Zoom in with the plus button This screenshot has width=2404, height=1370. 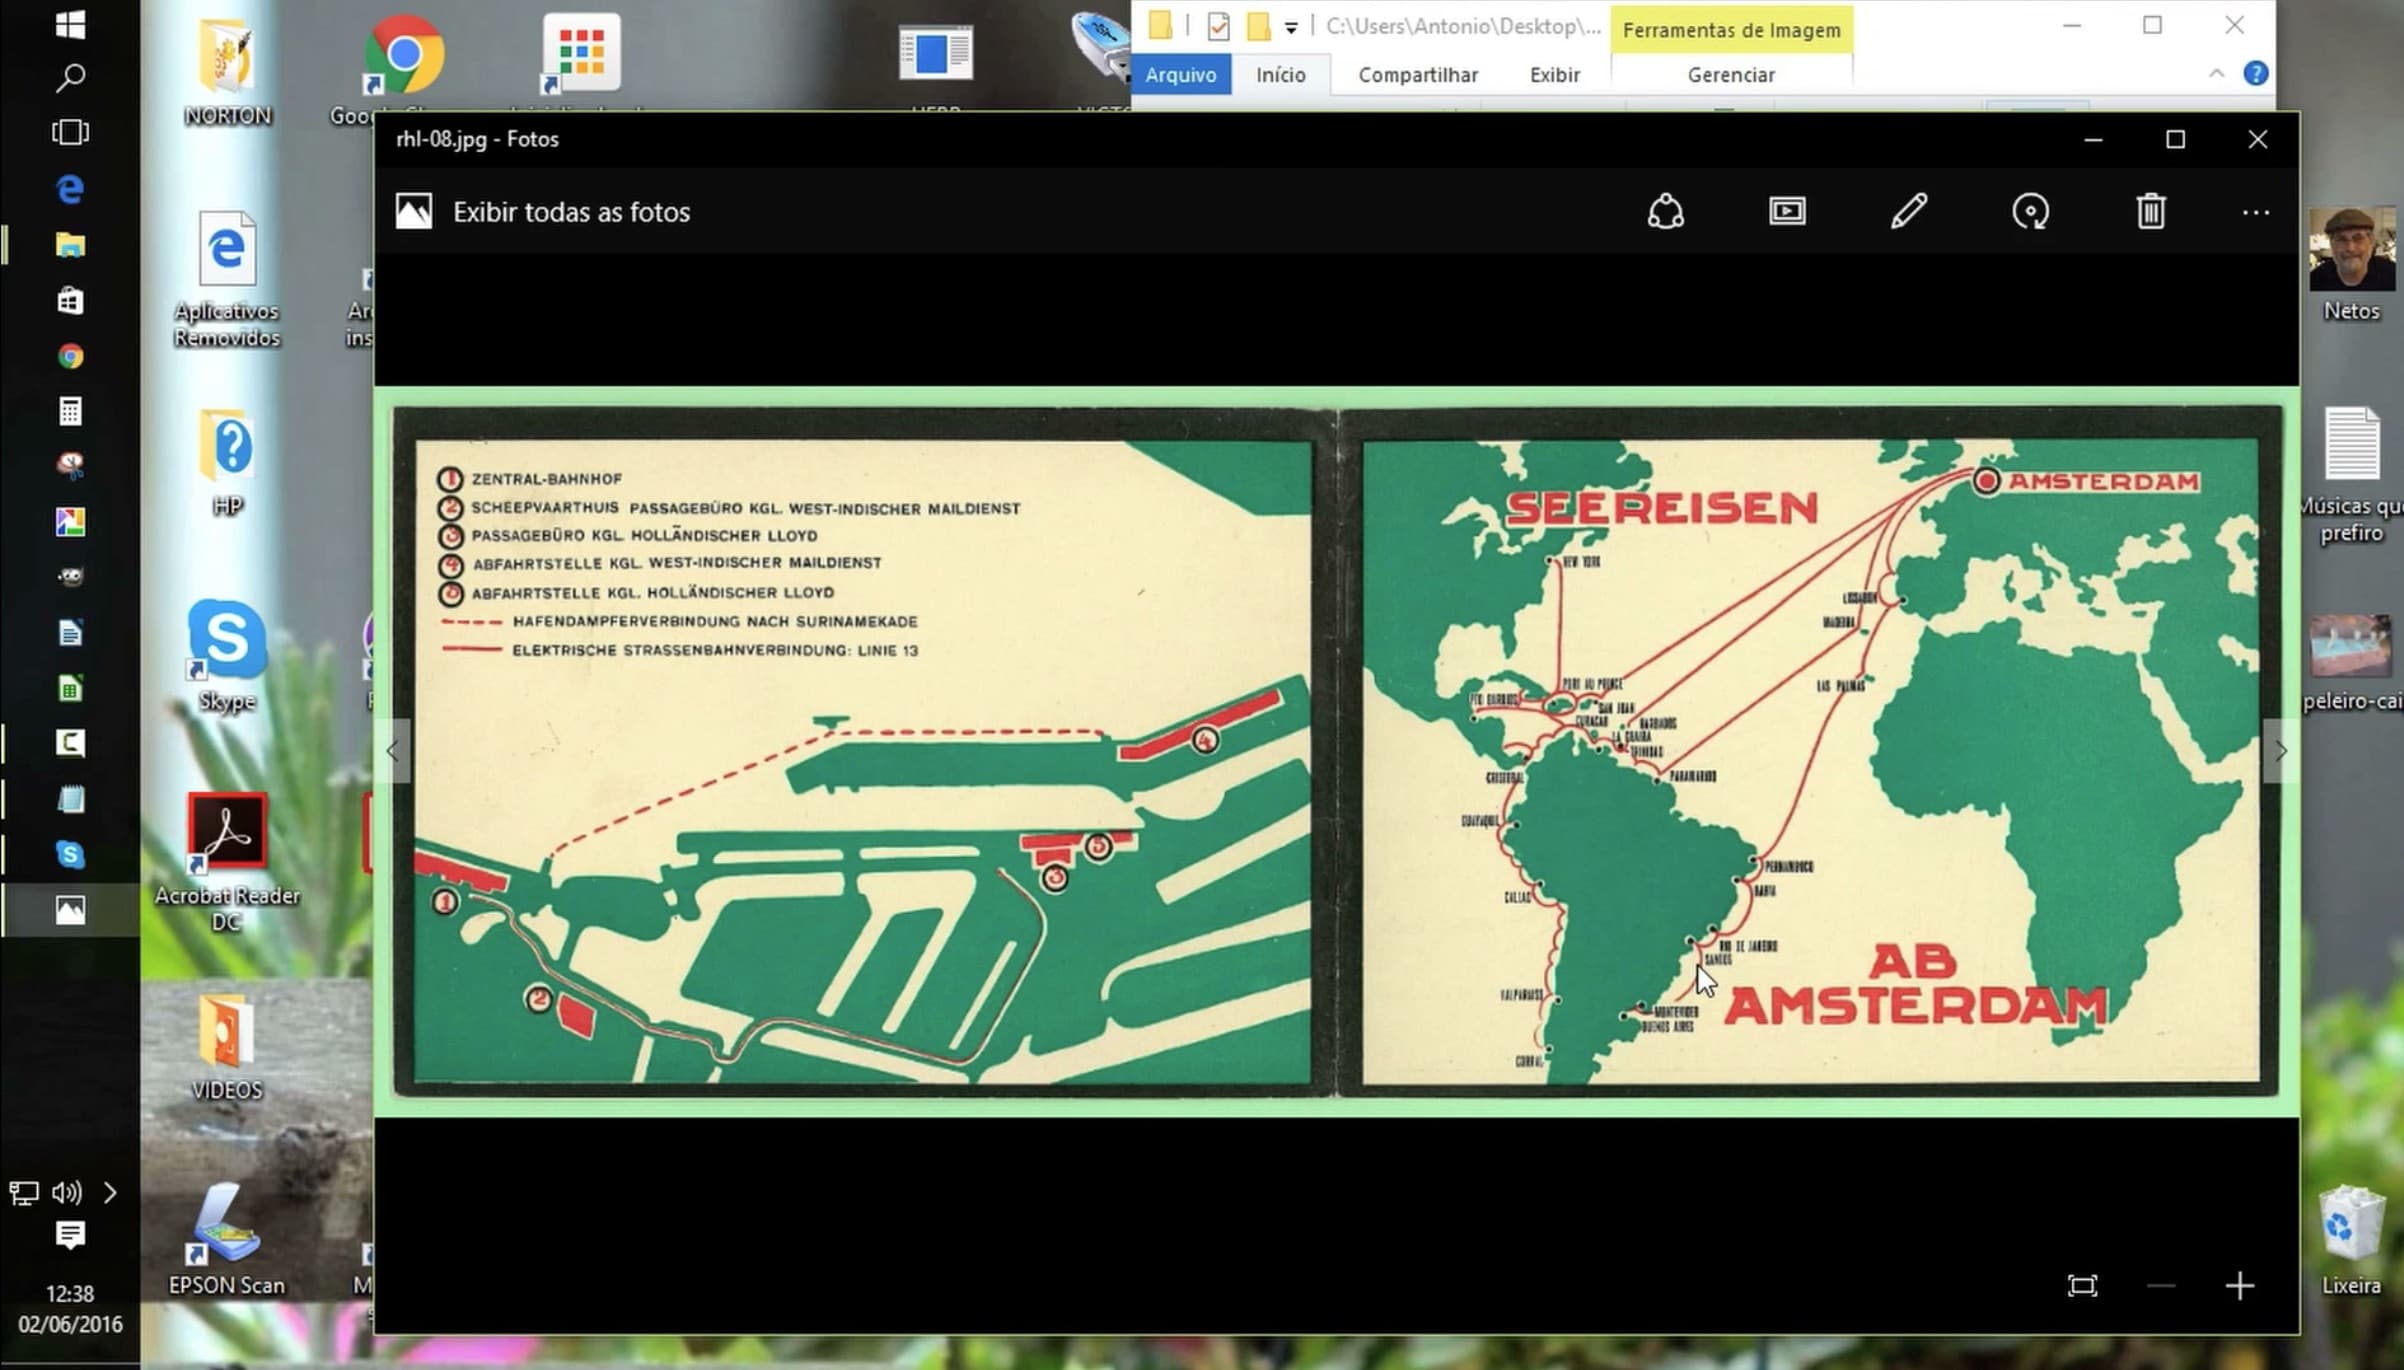(x=2240, y=1286)
